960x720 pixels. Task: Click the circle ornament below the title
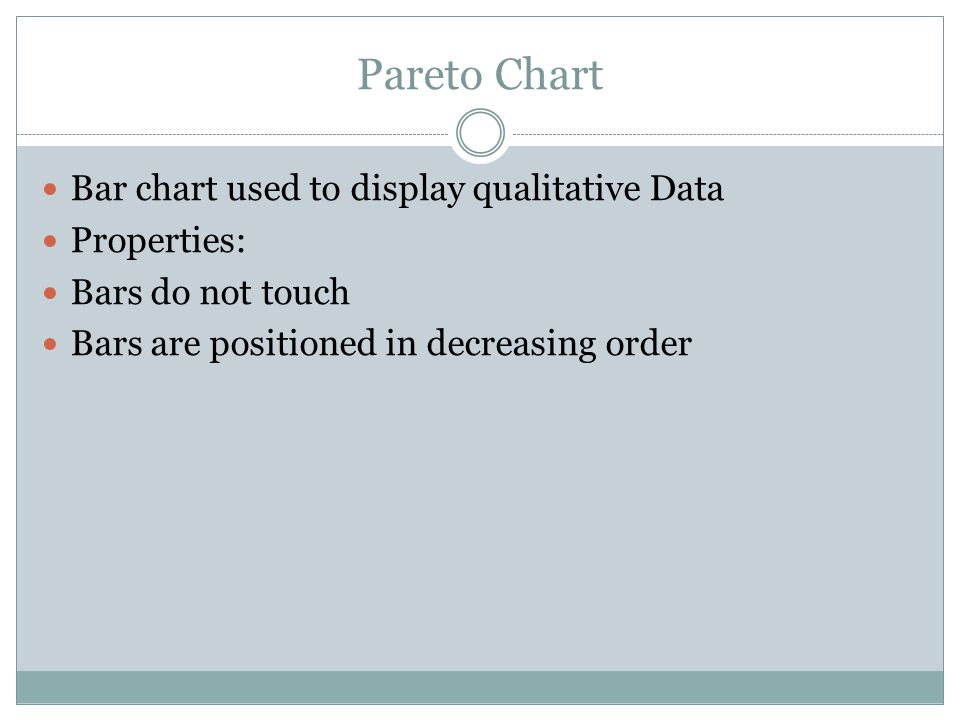[x=481, y=133]
